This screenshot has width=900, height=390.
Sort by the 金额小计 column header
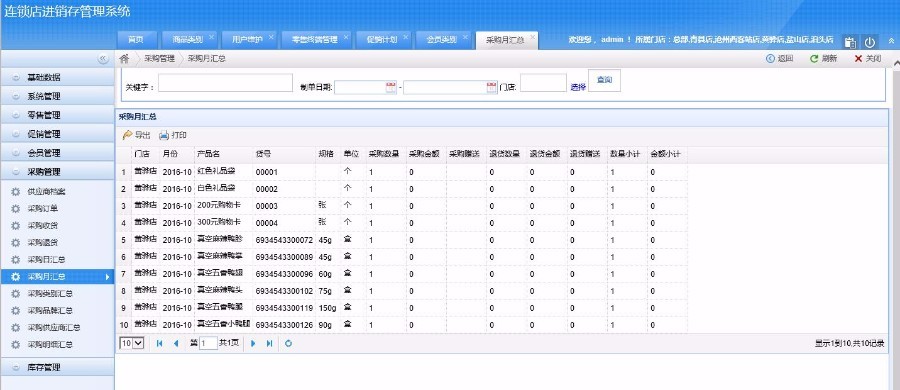pos(668,155)
